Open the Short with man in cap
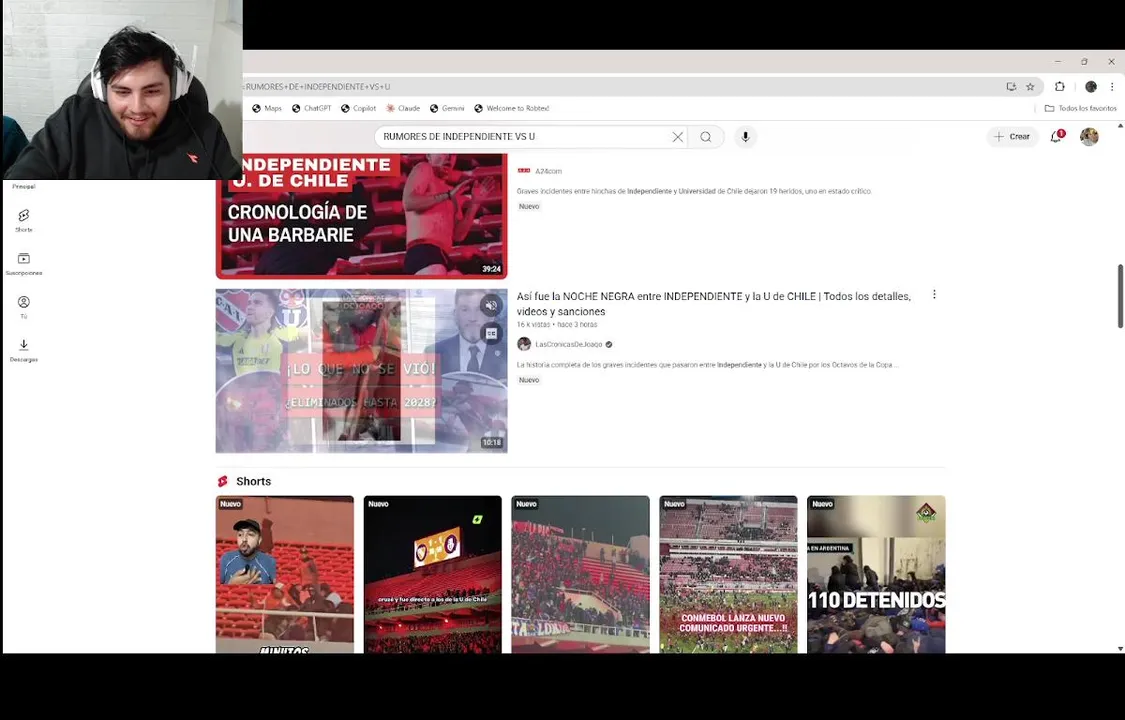 coord(285,574)
